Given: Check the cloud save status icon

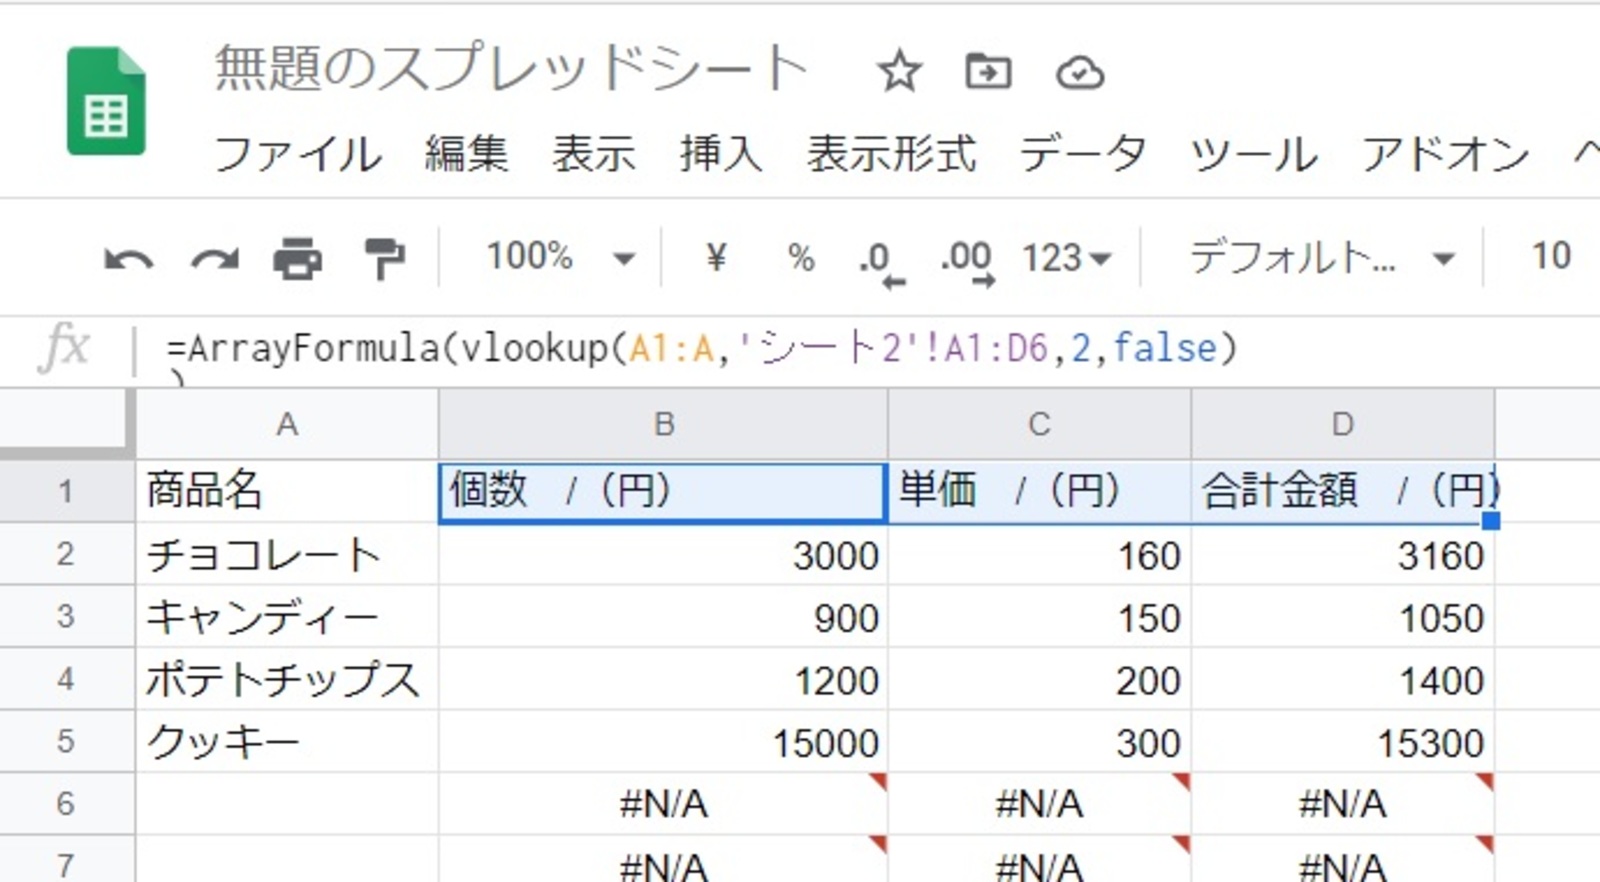Looking at the screenshot, I should pyautogui.click(x=1080, y=73).
